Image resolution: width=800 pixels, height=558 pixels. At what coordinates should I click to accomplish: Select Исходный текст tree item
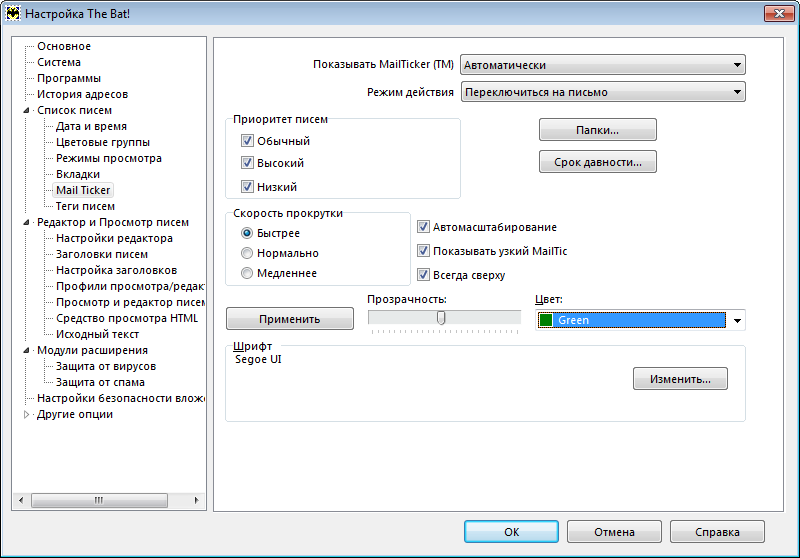point(97,335)
